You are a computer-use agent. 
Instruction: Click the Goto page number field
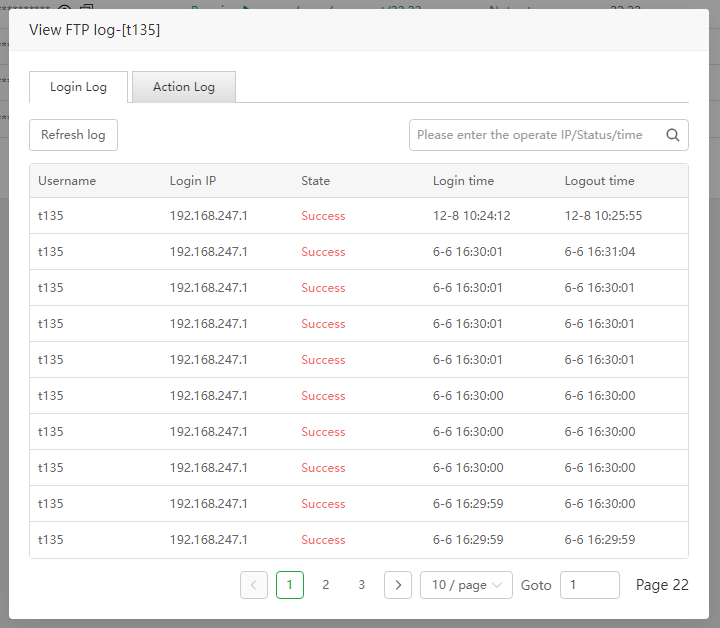tap(590, 585)
